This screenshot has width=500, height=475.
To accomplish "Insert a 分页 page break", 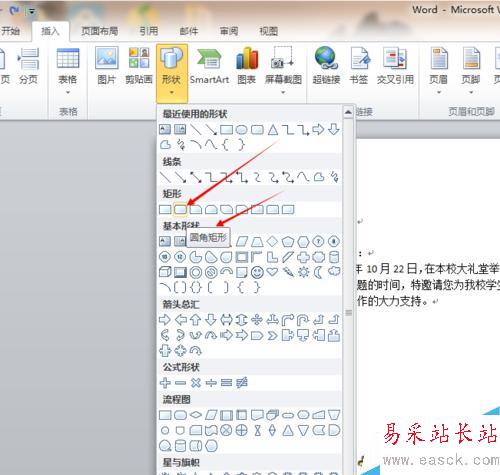I will [28, 66].
